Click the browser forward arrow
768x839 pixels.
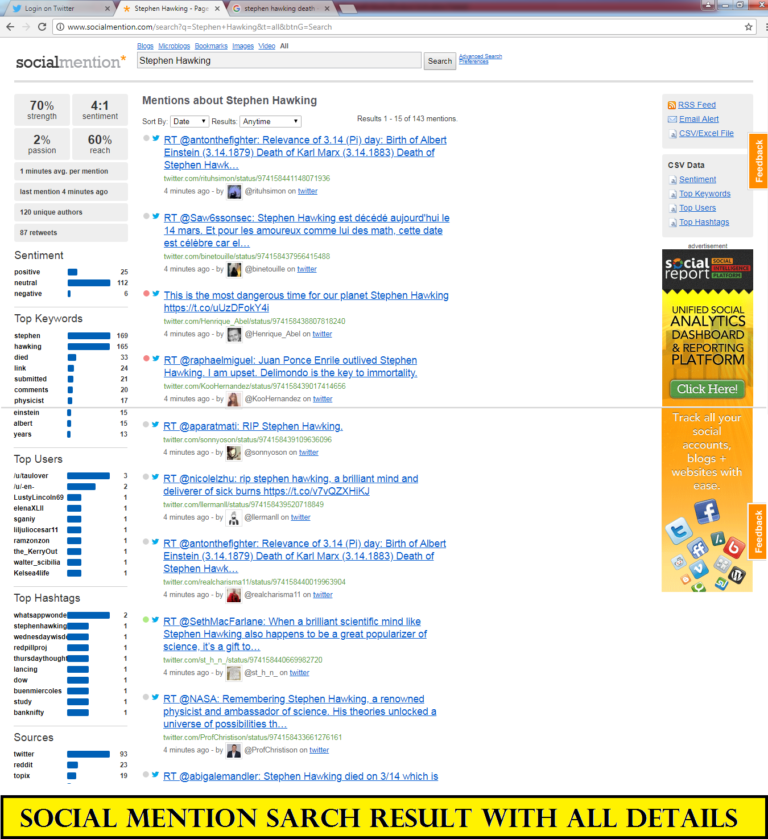[x=26, y=27]
